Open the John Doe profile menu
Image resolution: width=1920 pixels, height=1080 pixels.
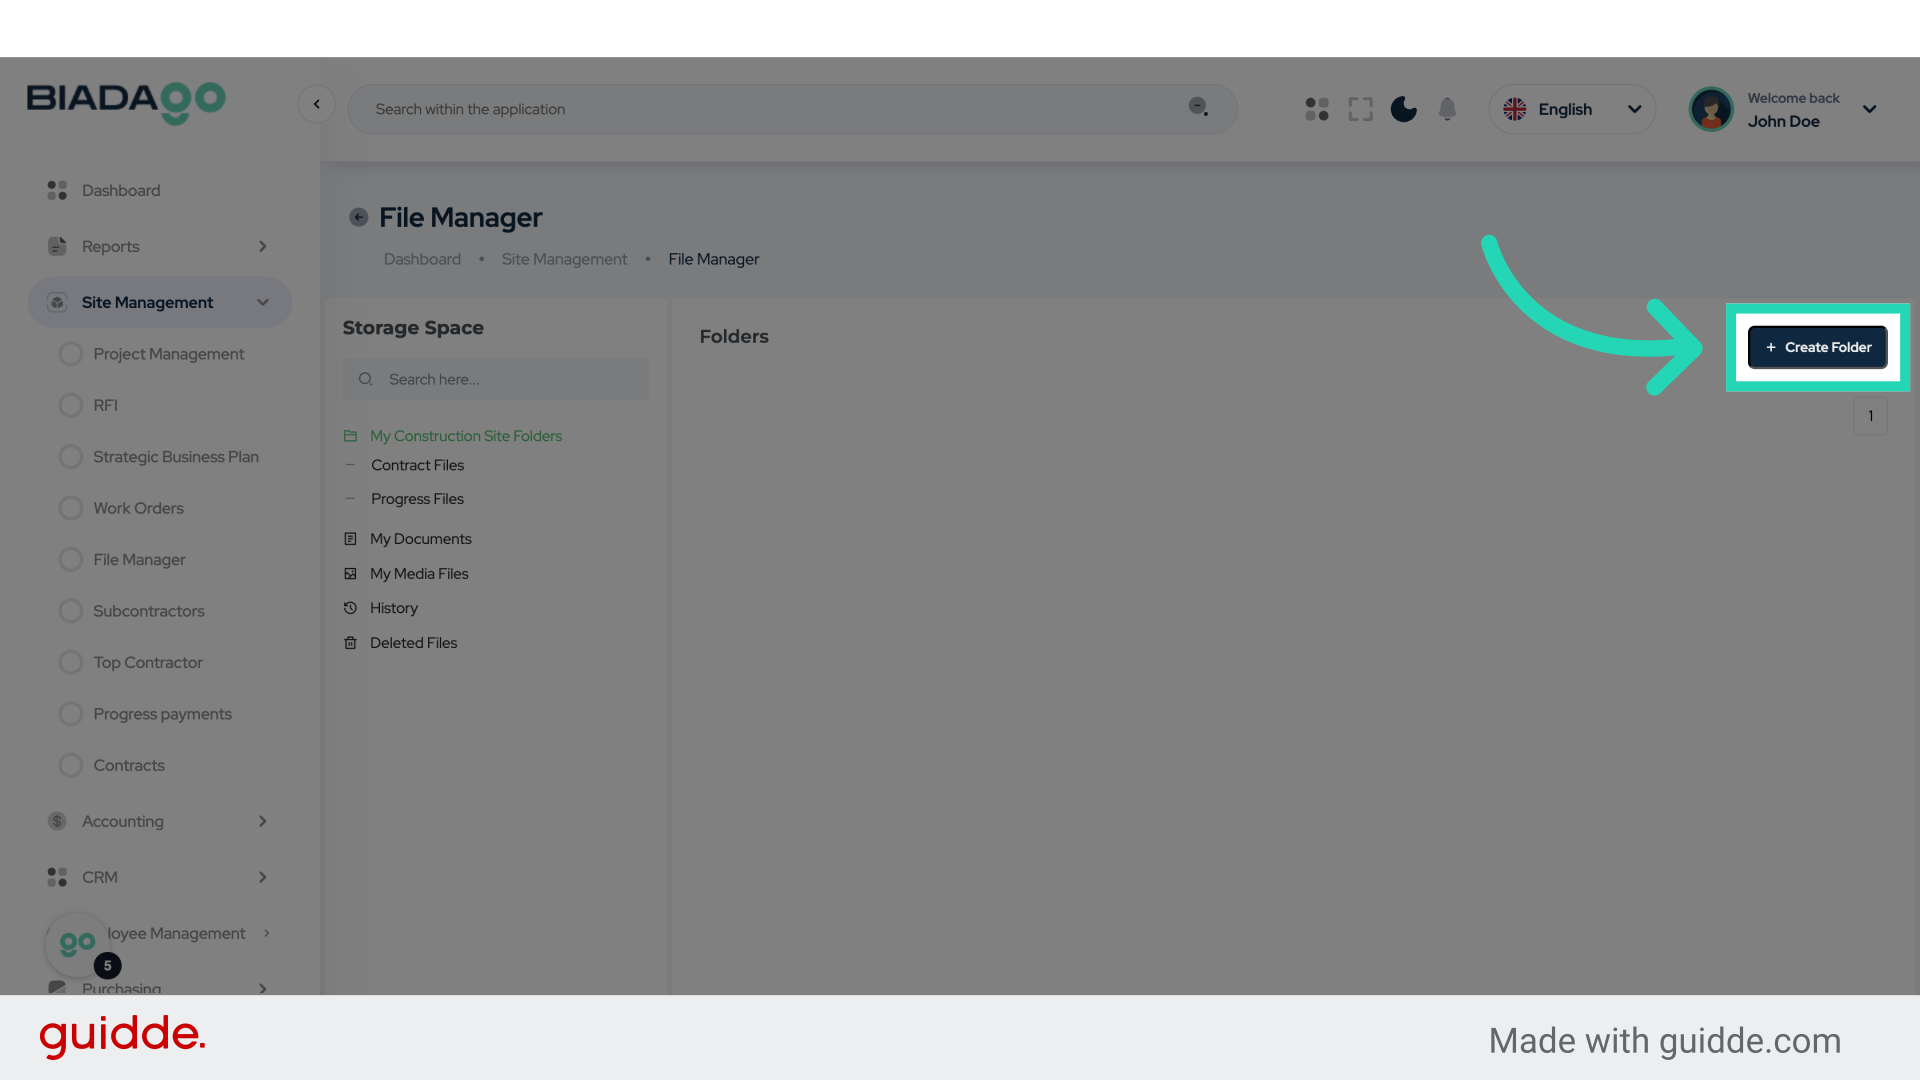coord(1785,109)
